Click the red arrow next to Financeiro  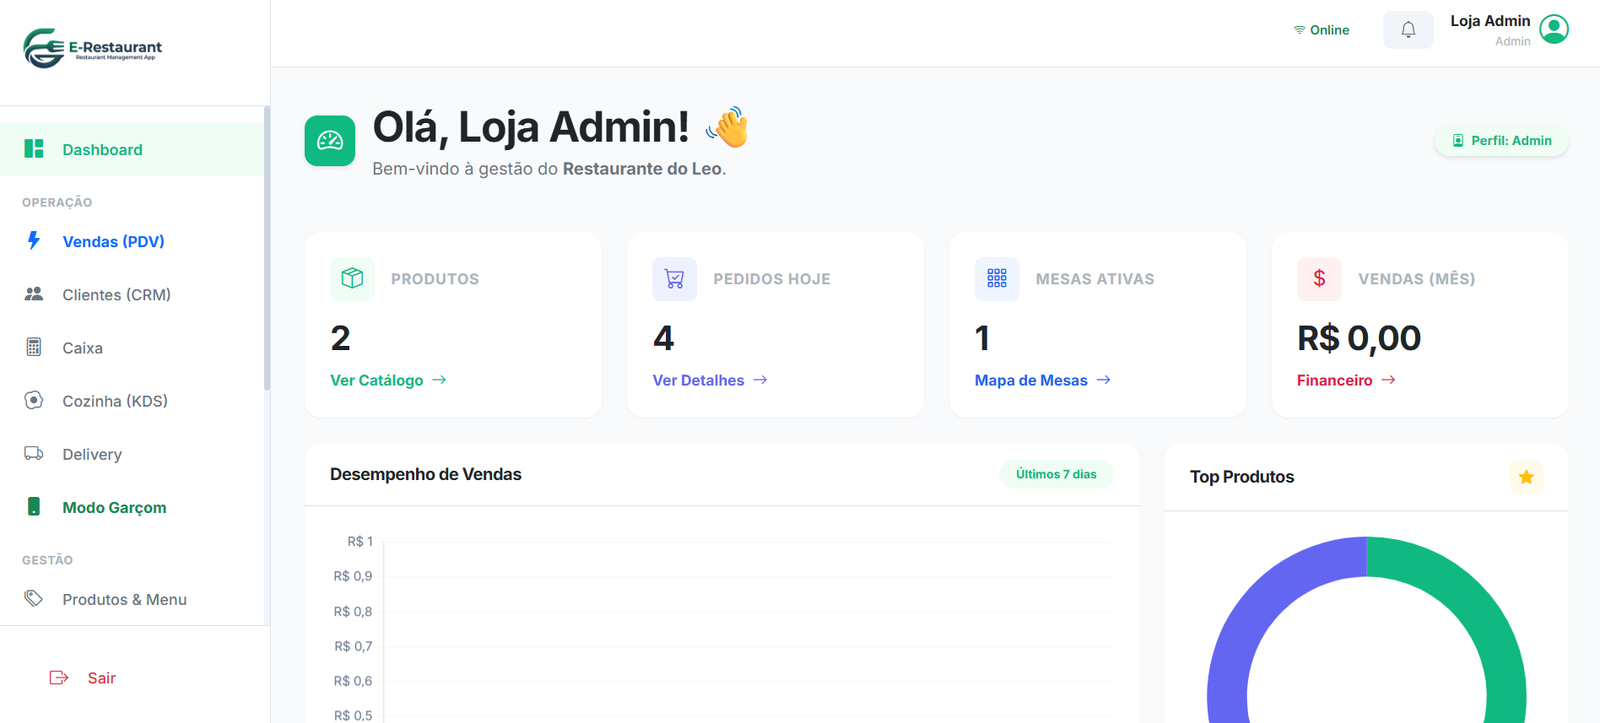[1388, 380]
